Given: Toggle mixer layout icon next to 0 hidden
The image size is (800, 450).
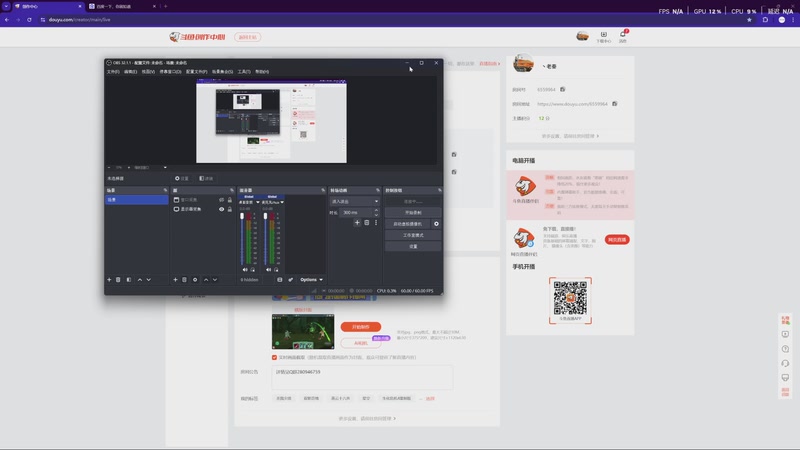Looking at the screenshot, I should click(x=280, y=280).
